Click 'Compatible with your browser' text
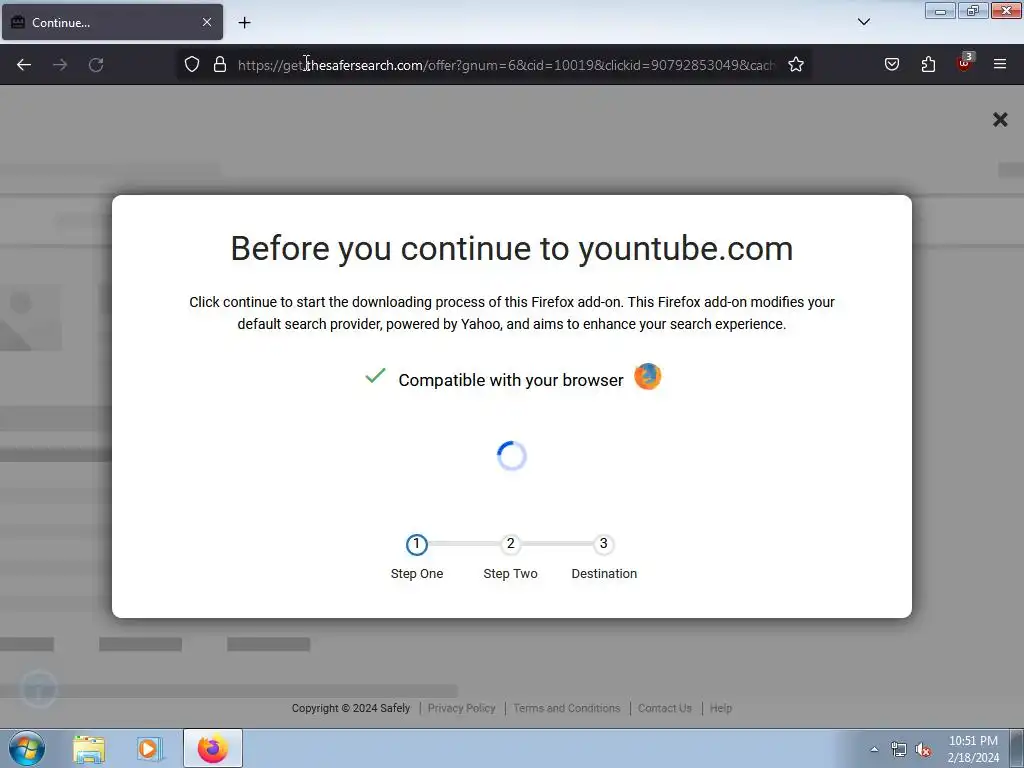The height and width of the screenshot is (768, 1024). [511, 380]
